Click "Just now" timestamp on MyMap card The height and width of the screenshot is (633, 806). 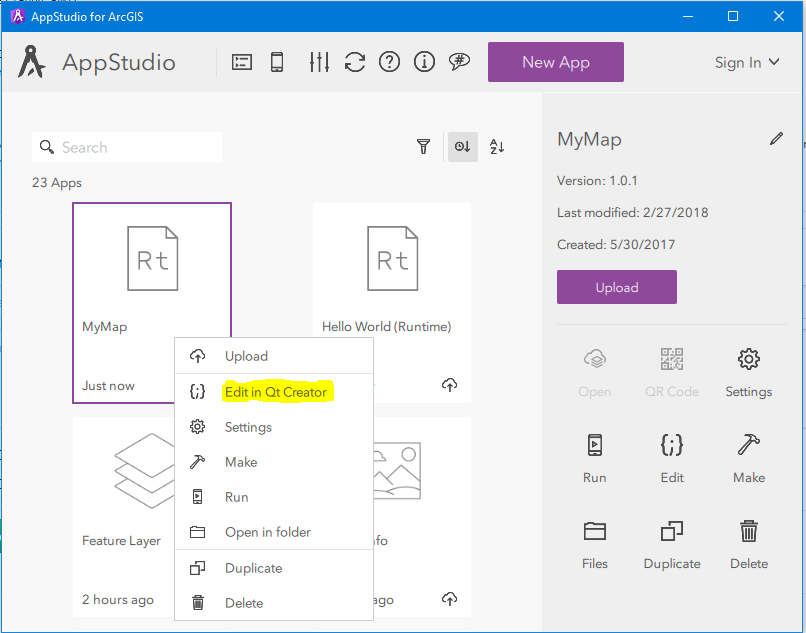[x=108, y=386]
